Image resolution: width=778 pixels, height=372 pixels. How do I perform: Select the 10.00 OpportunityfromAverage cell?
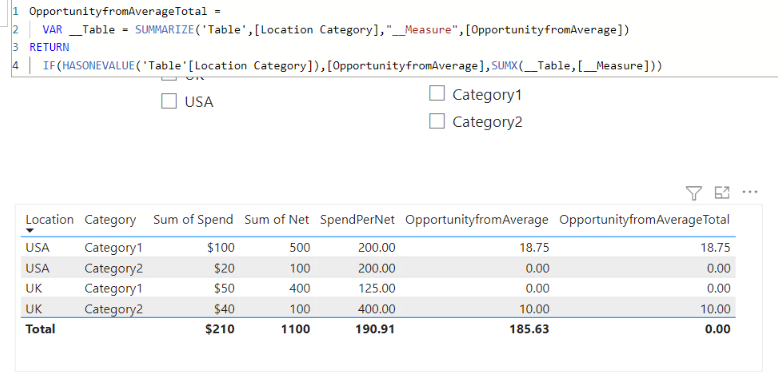tap(534, 309)
